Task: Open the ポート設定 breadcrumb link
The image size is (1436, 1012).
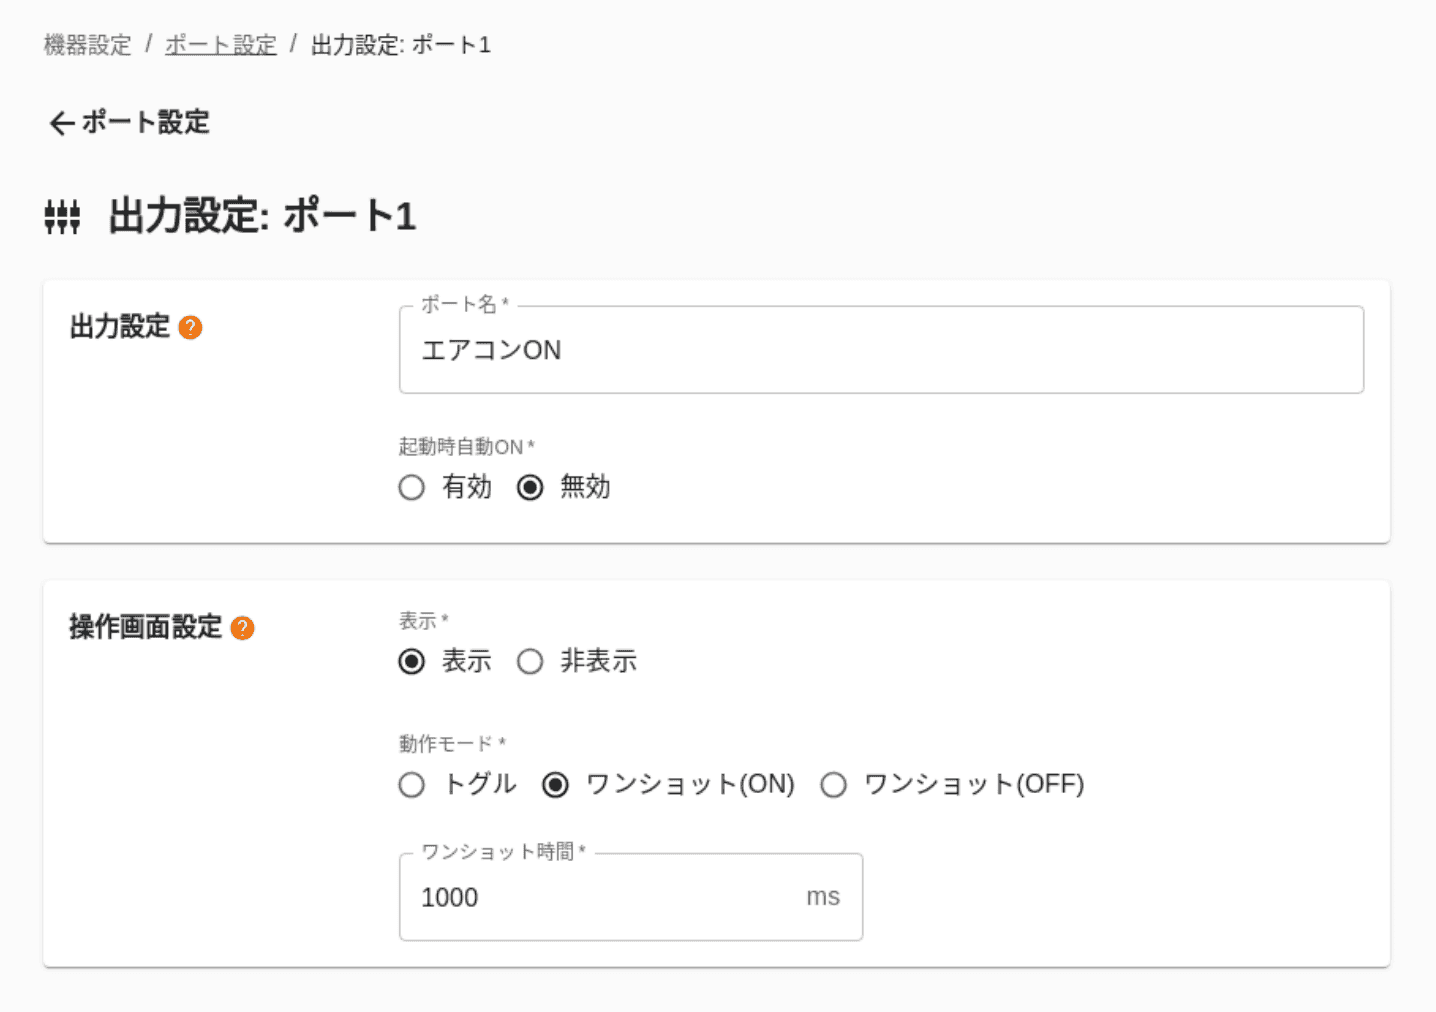Action: 220,45
